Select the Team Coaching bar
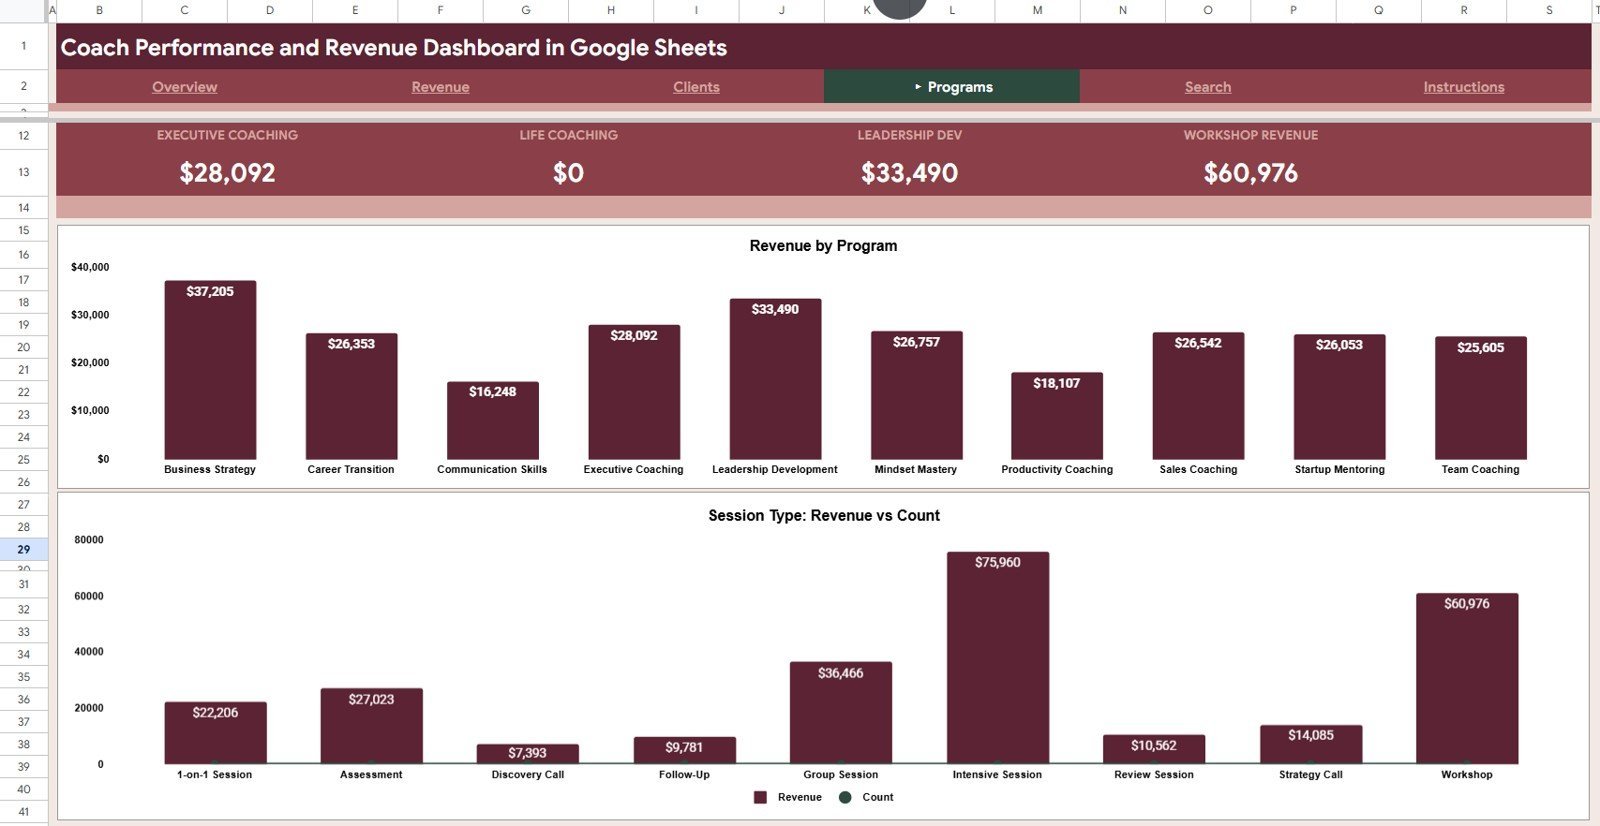The height and width of the screenshot is (826, 1600). tap(1480, 398)
